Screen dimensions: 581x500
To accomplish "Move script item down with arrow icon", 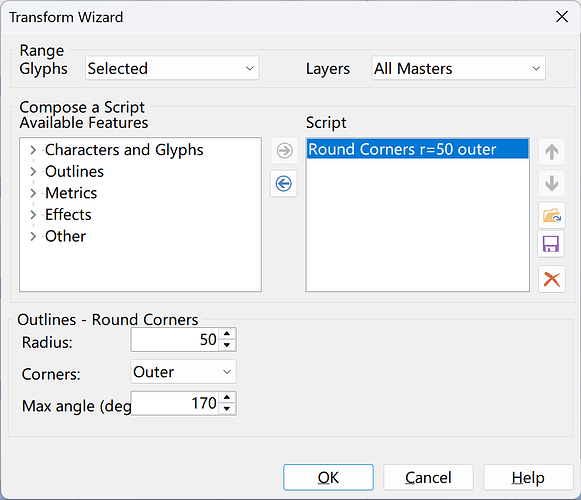I will pos(552,183).
